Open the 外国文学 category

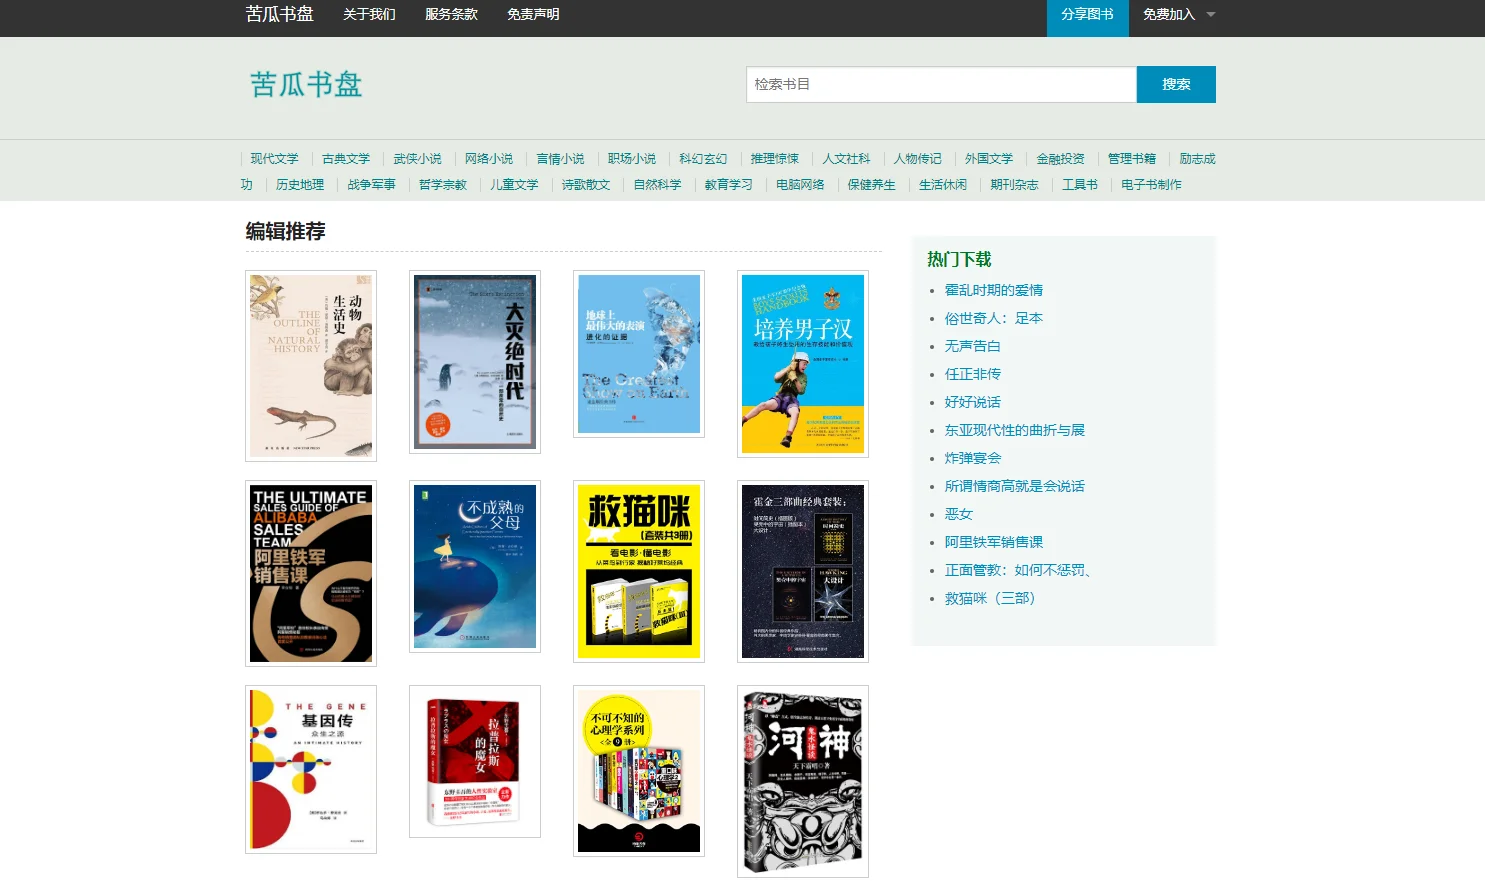(x=989, y=159)
